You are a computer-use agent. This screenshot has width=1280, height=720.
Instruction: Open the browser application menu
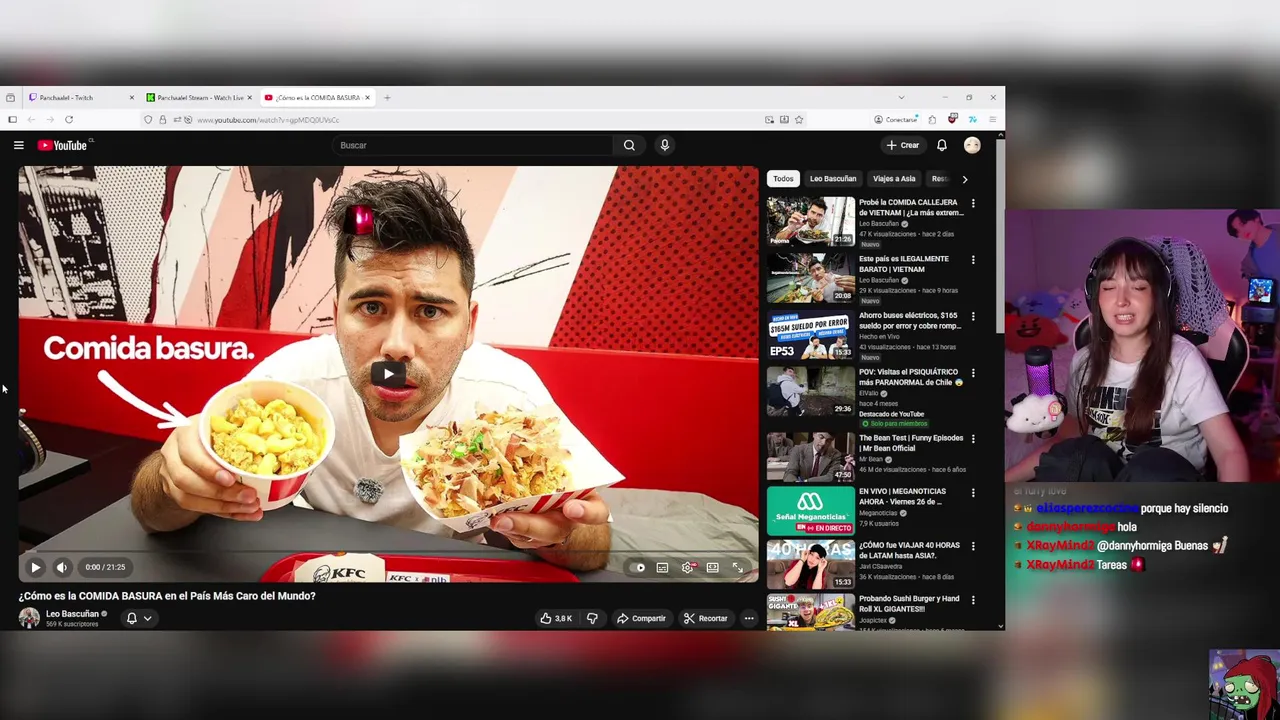tap(992, 120)
